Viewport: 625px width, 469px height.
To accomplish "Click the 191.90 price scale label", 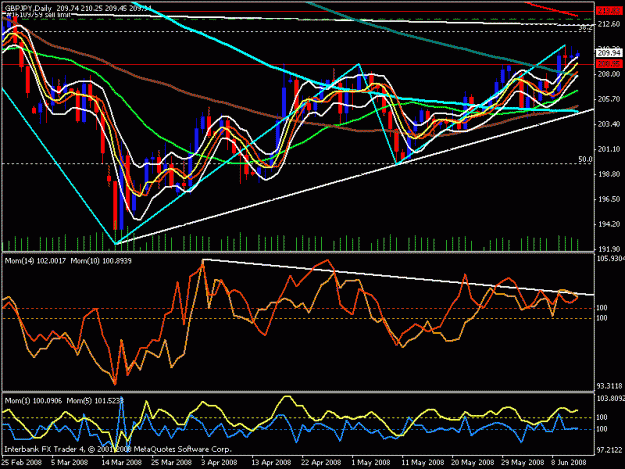I will point(609,249).
